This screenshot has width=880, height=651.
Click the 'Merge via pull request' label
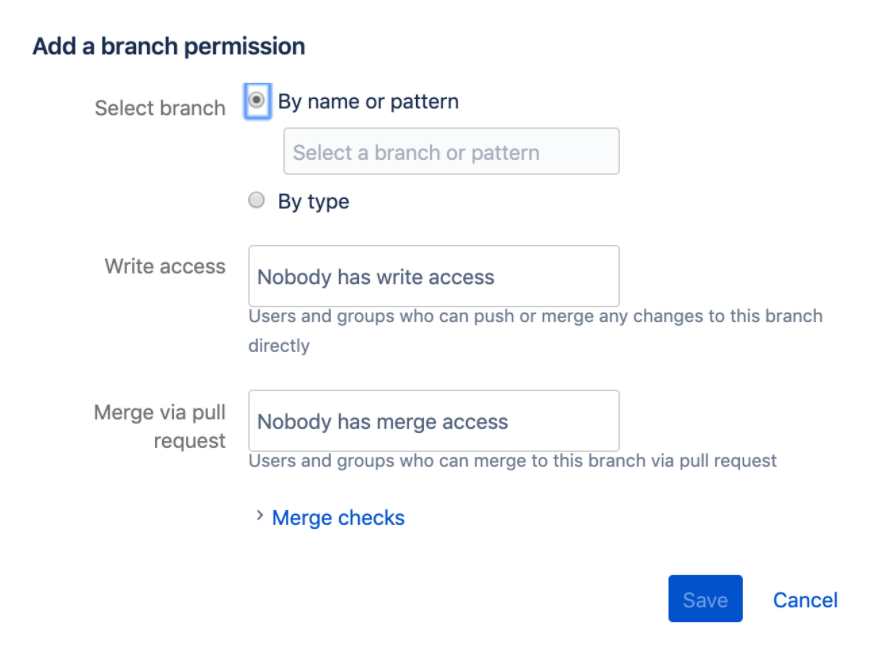[160, 427]
